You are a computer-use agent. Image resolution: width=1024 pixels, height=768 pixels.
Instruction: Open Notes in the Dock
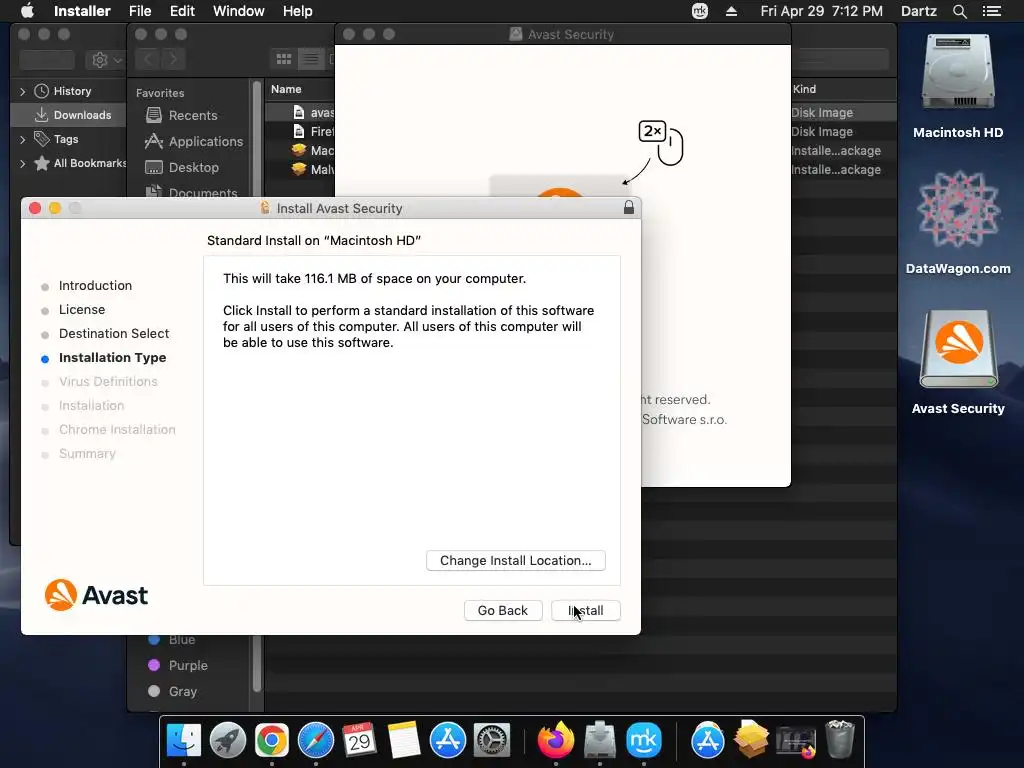404,740
